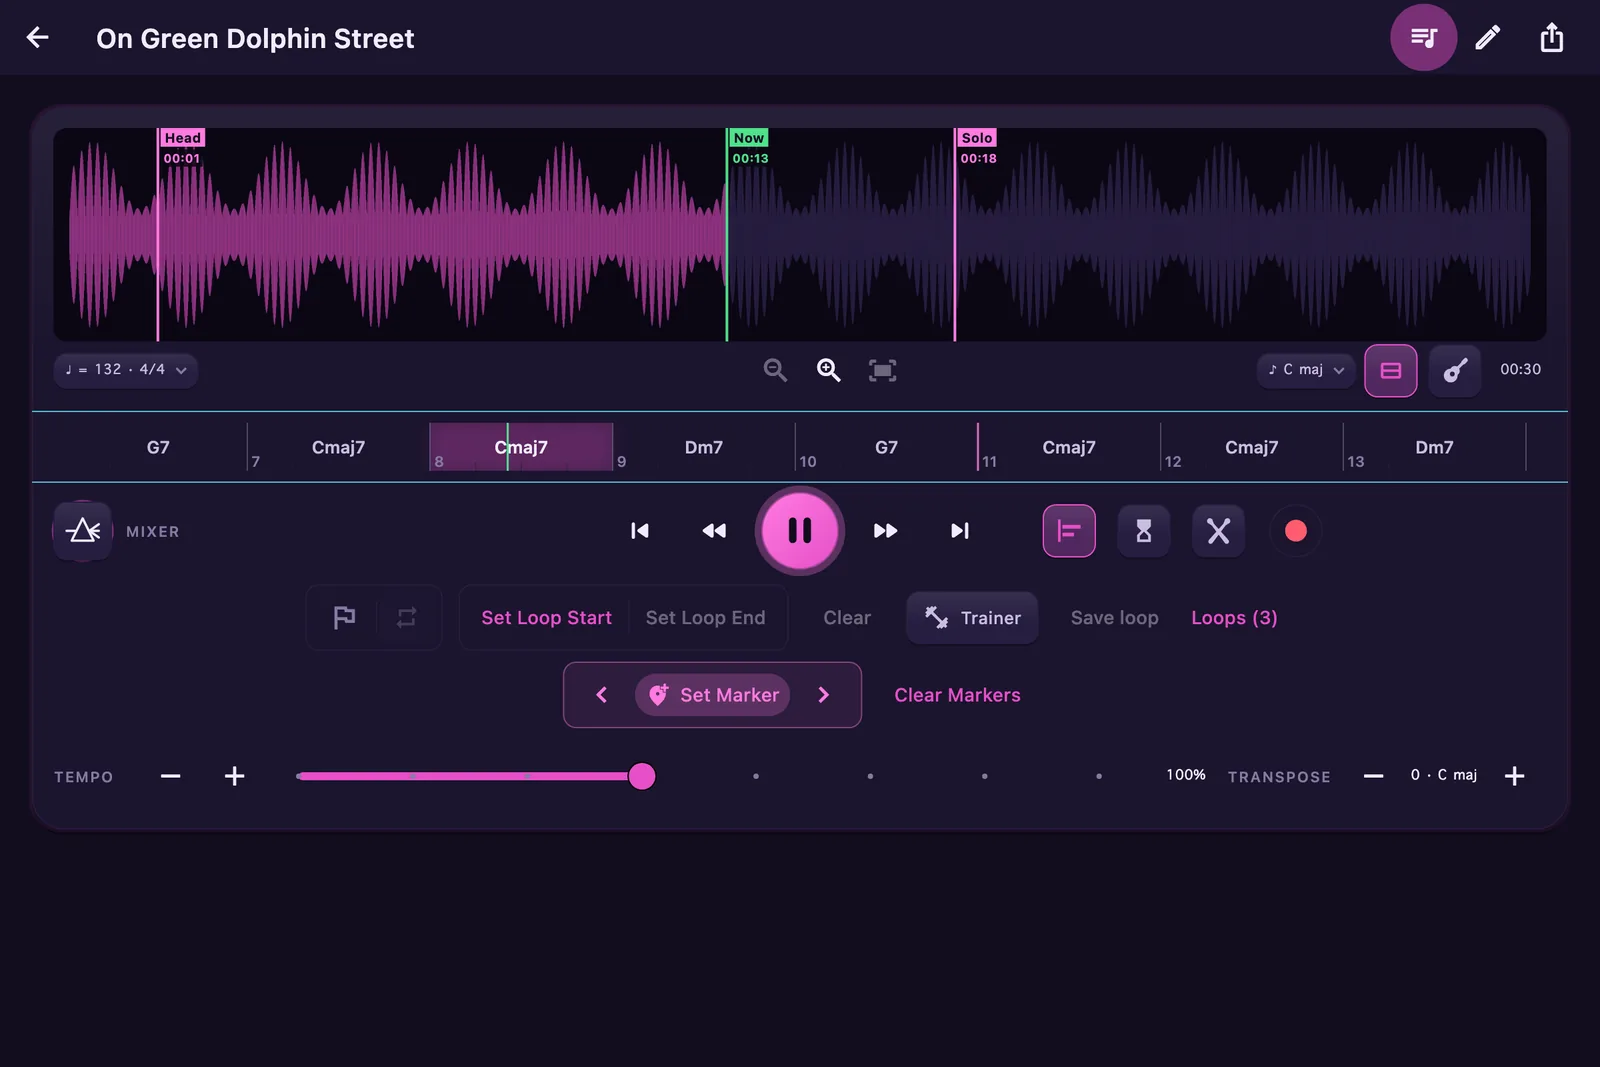Rewind playback
This screenshot has width=1600, height=1067.
[x=714, y=531]
